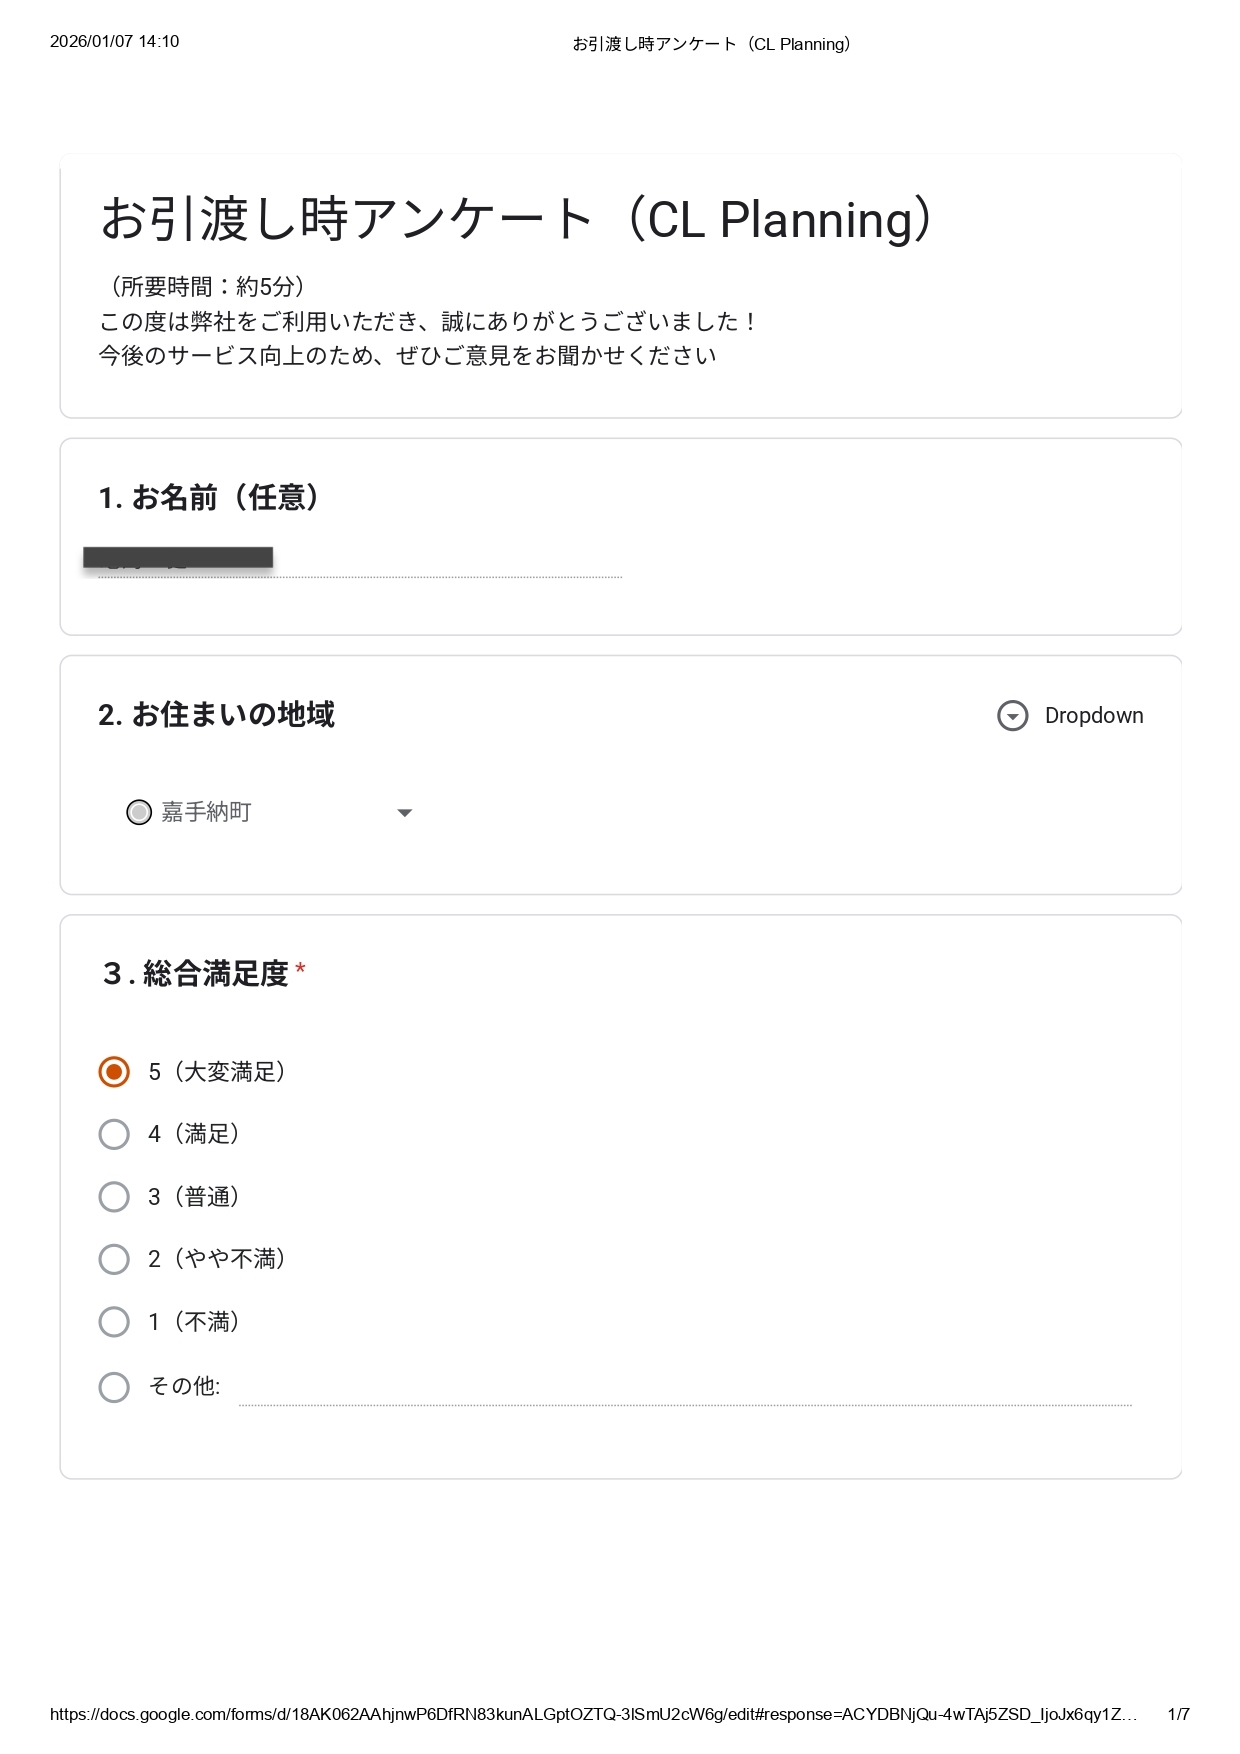Click the circle icon beside 嘉手納町
Viewport: 1240px width, 1754px height.
tap(139, 812)
